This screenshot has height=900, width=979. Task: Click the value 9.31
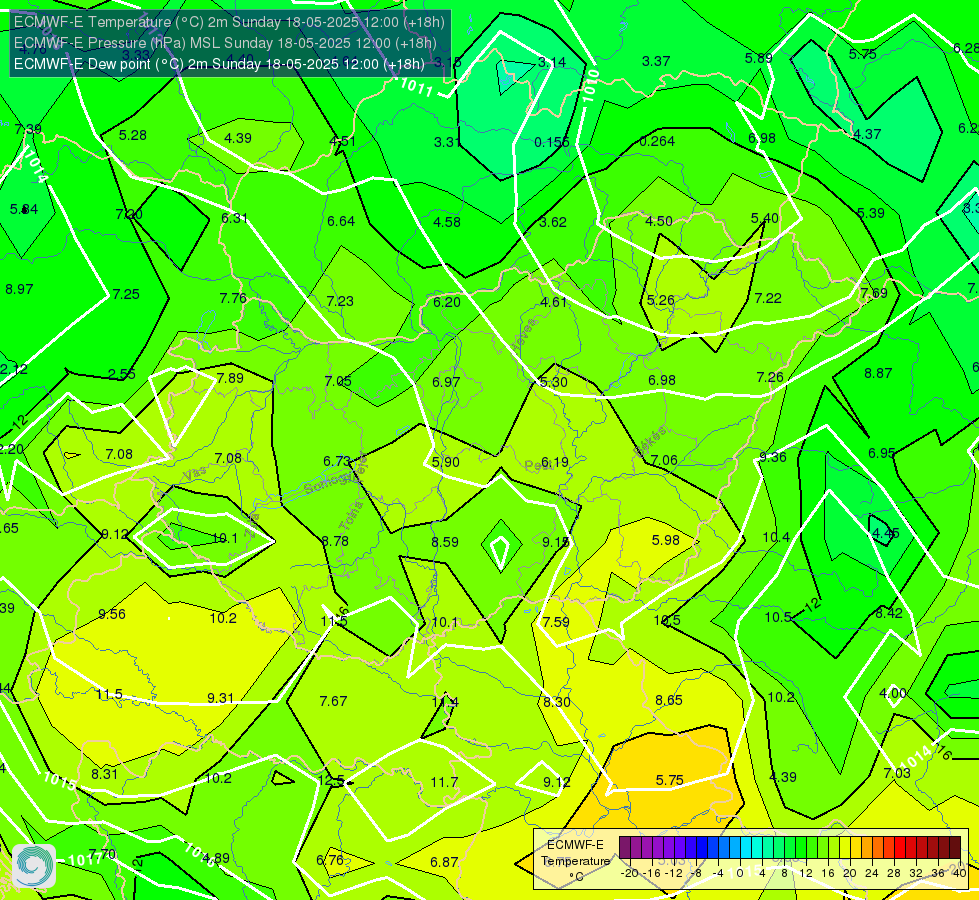click(220, 698)
